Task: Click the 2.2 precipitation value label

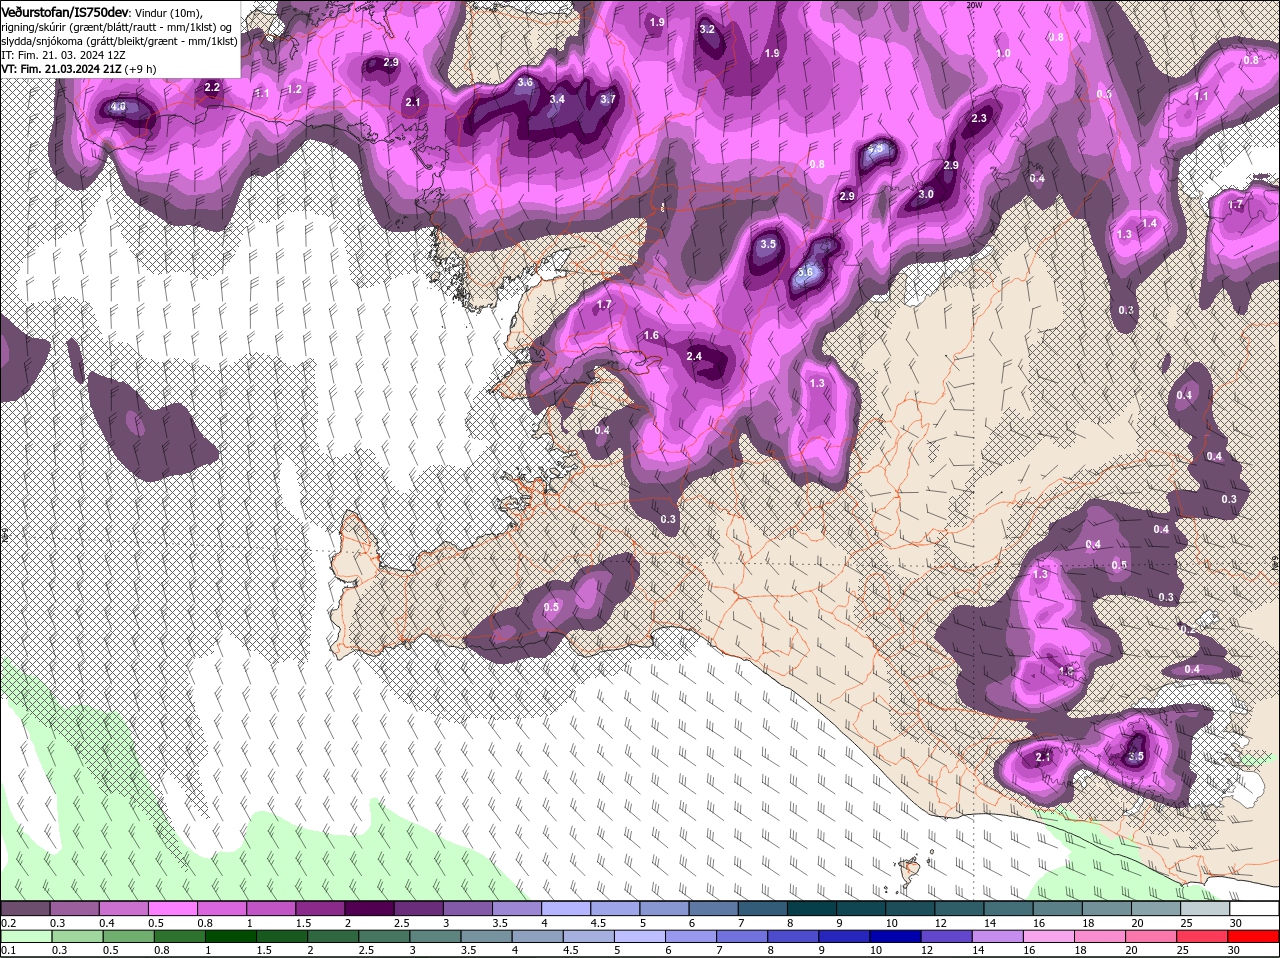Action: (212, 87)
